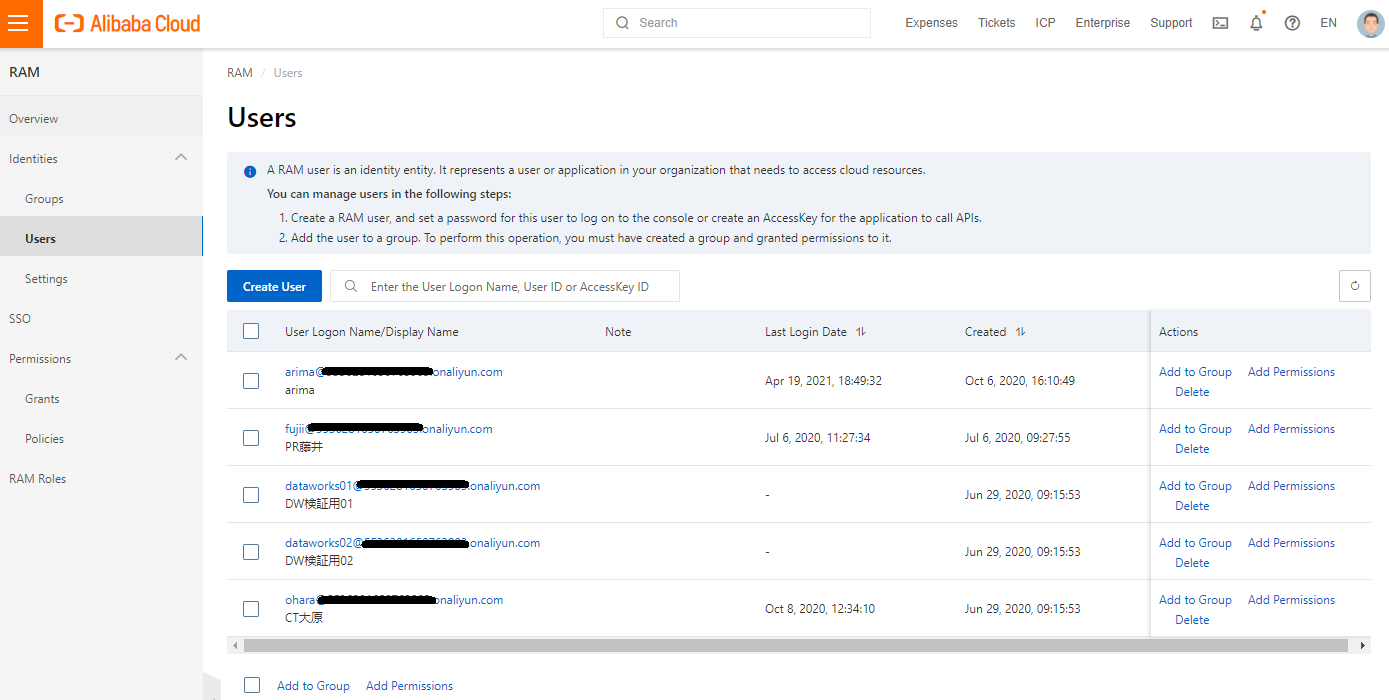Click the Create User button
This screenshot has width=1389, height=700.
(x=274, y=286)
